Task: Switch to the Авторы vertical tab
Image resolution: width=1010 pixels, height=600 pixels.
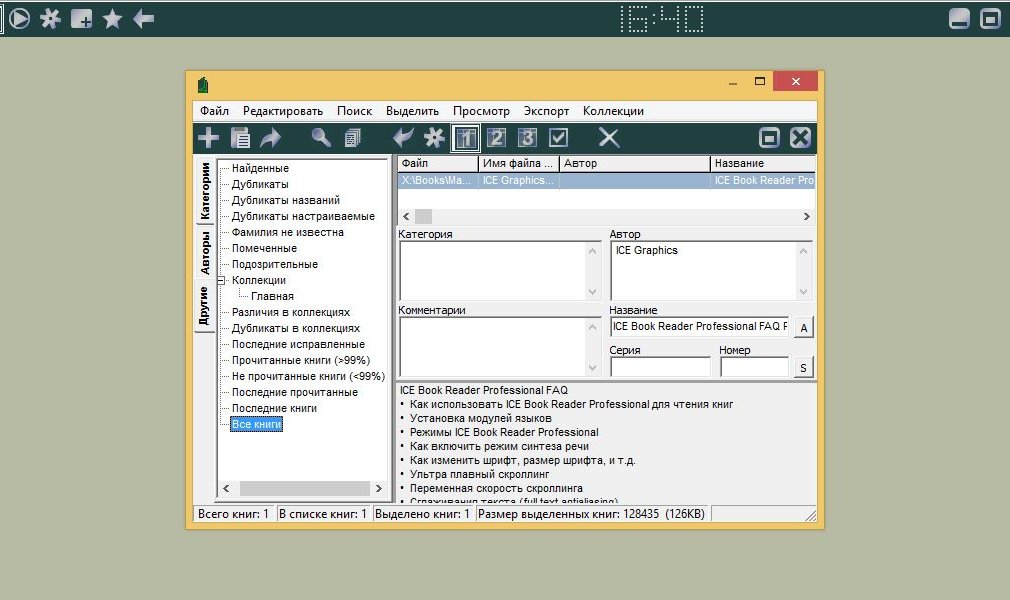Action: pyautogui.click(x=205, y=253)
